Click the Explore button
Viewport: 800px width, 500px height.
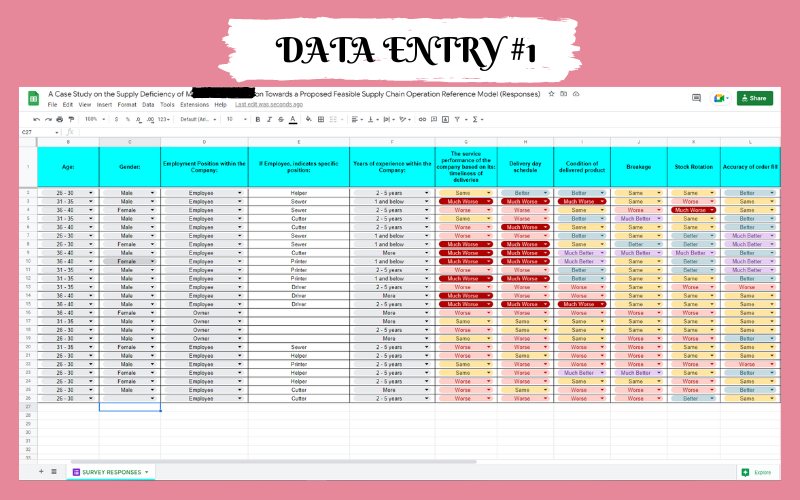[758, 472]
